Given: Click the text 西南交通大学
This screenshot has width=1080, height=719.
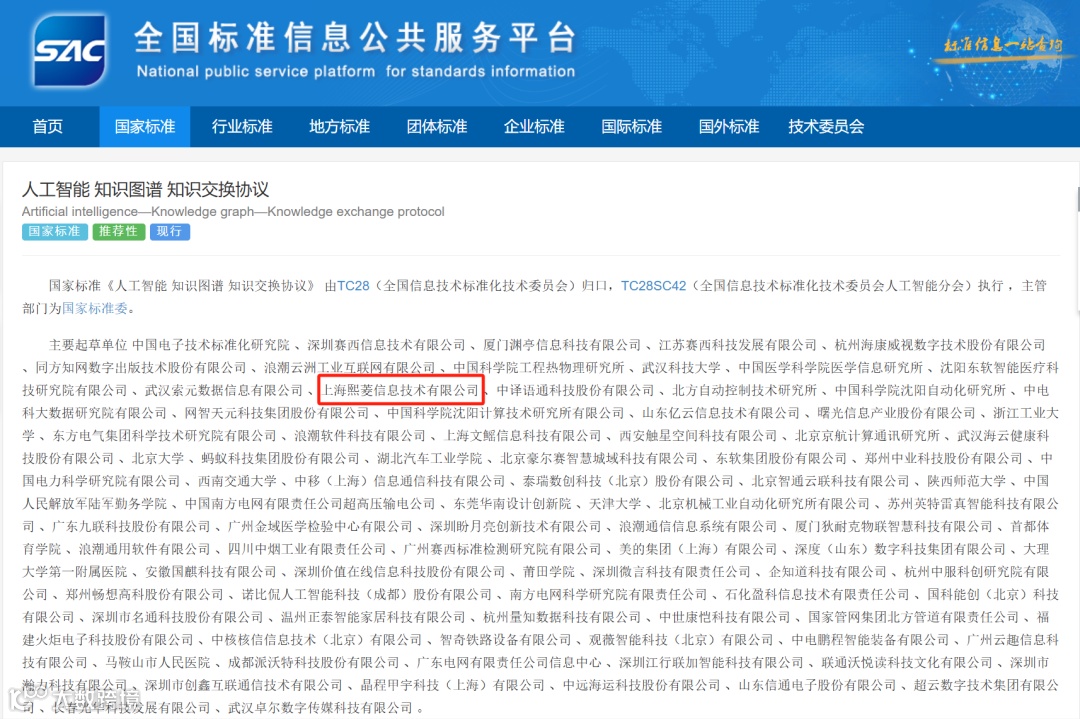Looking at the screenshot, I should (x=238, y=481).
